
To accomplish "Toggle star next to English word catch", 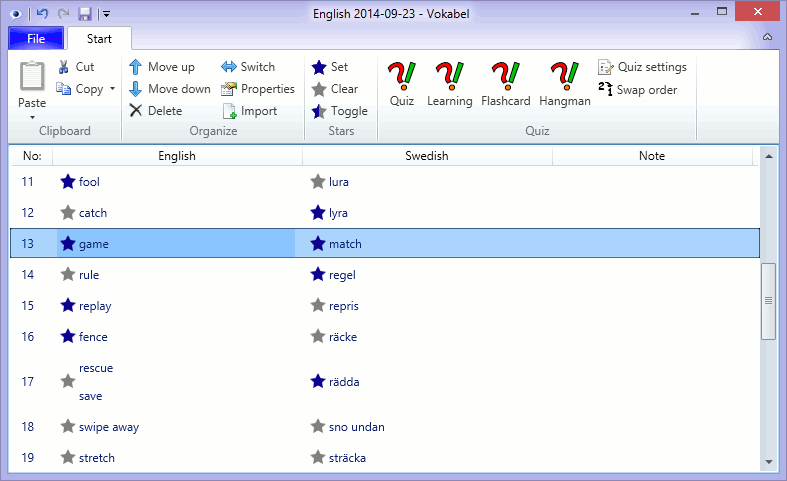I will coord(68,213).
